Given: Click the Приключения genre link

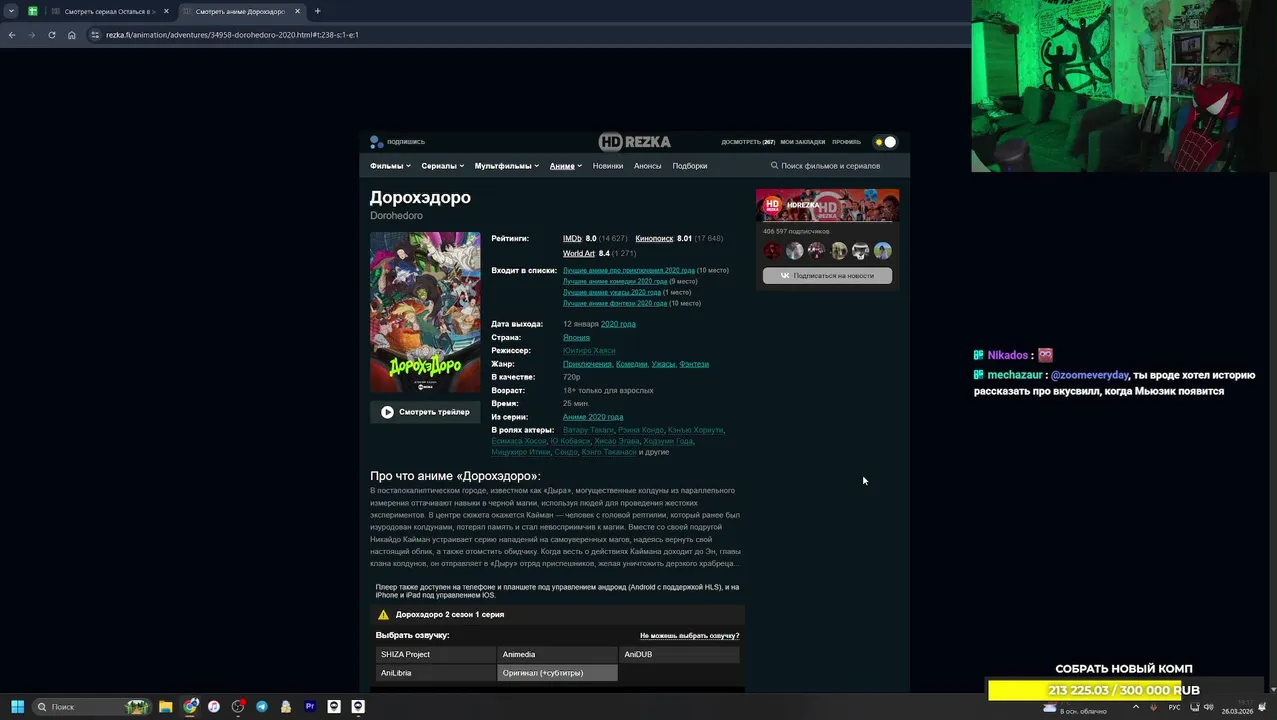Looking at the screenshot, I should coord(587,364).
